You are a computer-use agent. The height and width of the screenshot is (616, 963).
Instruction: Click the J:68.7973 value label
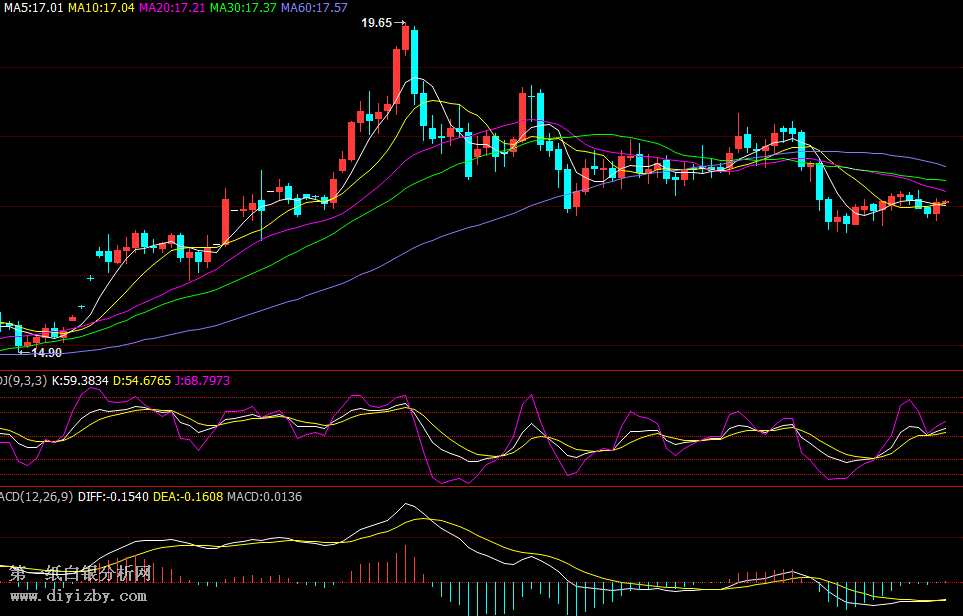coord(202,381)
